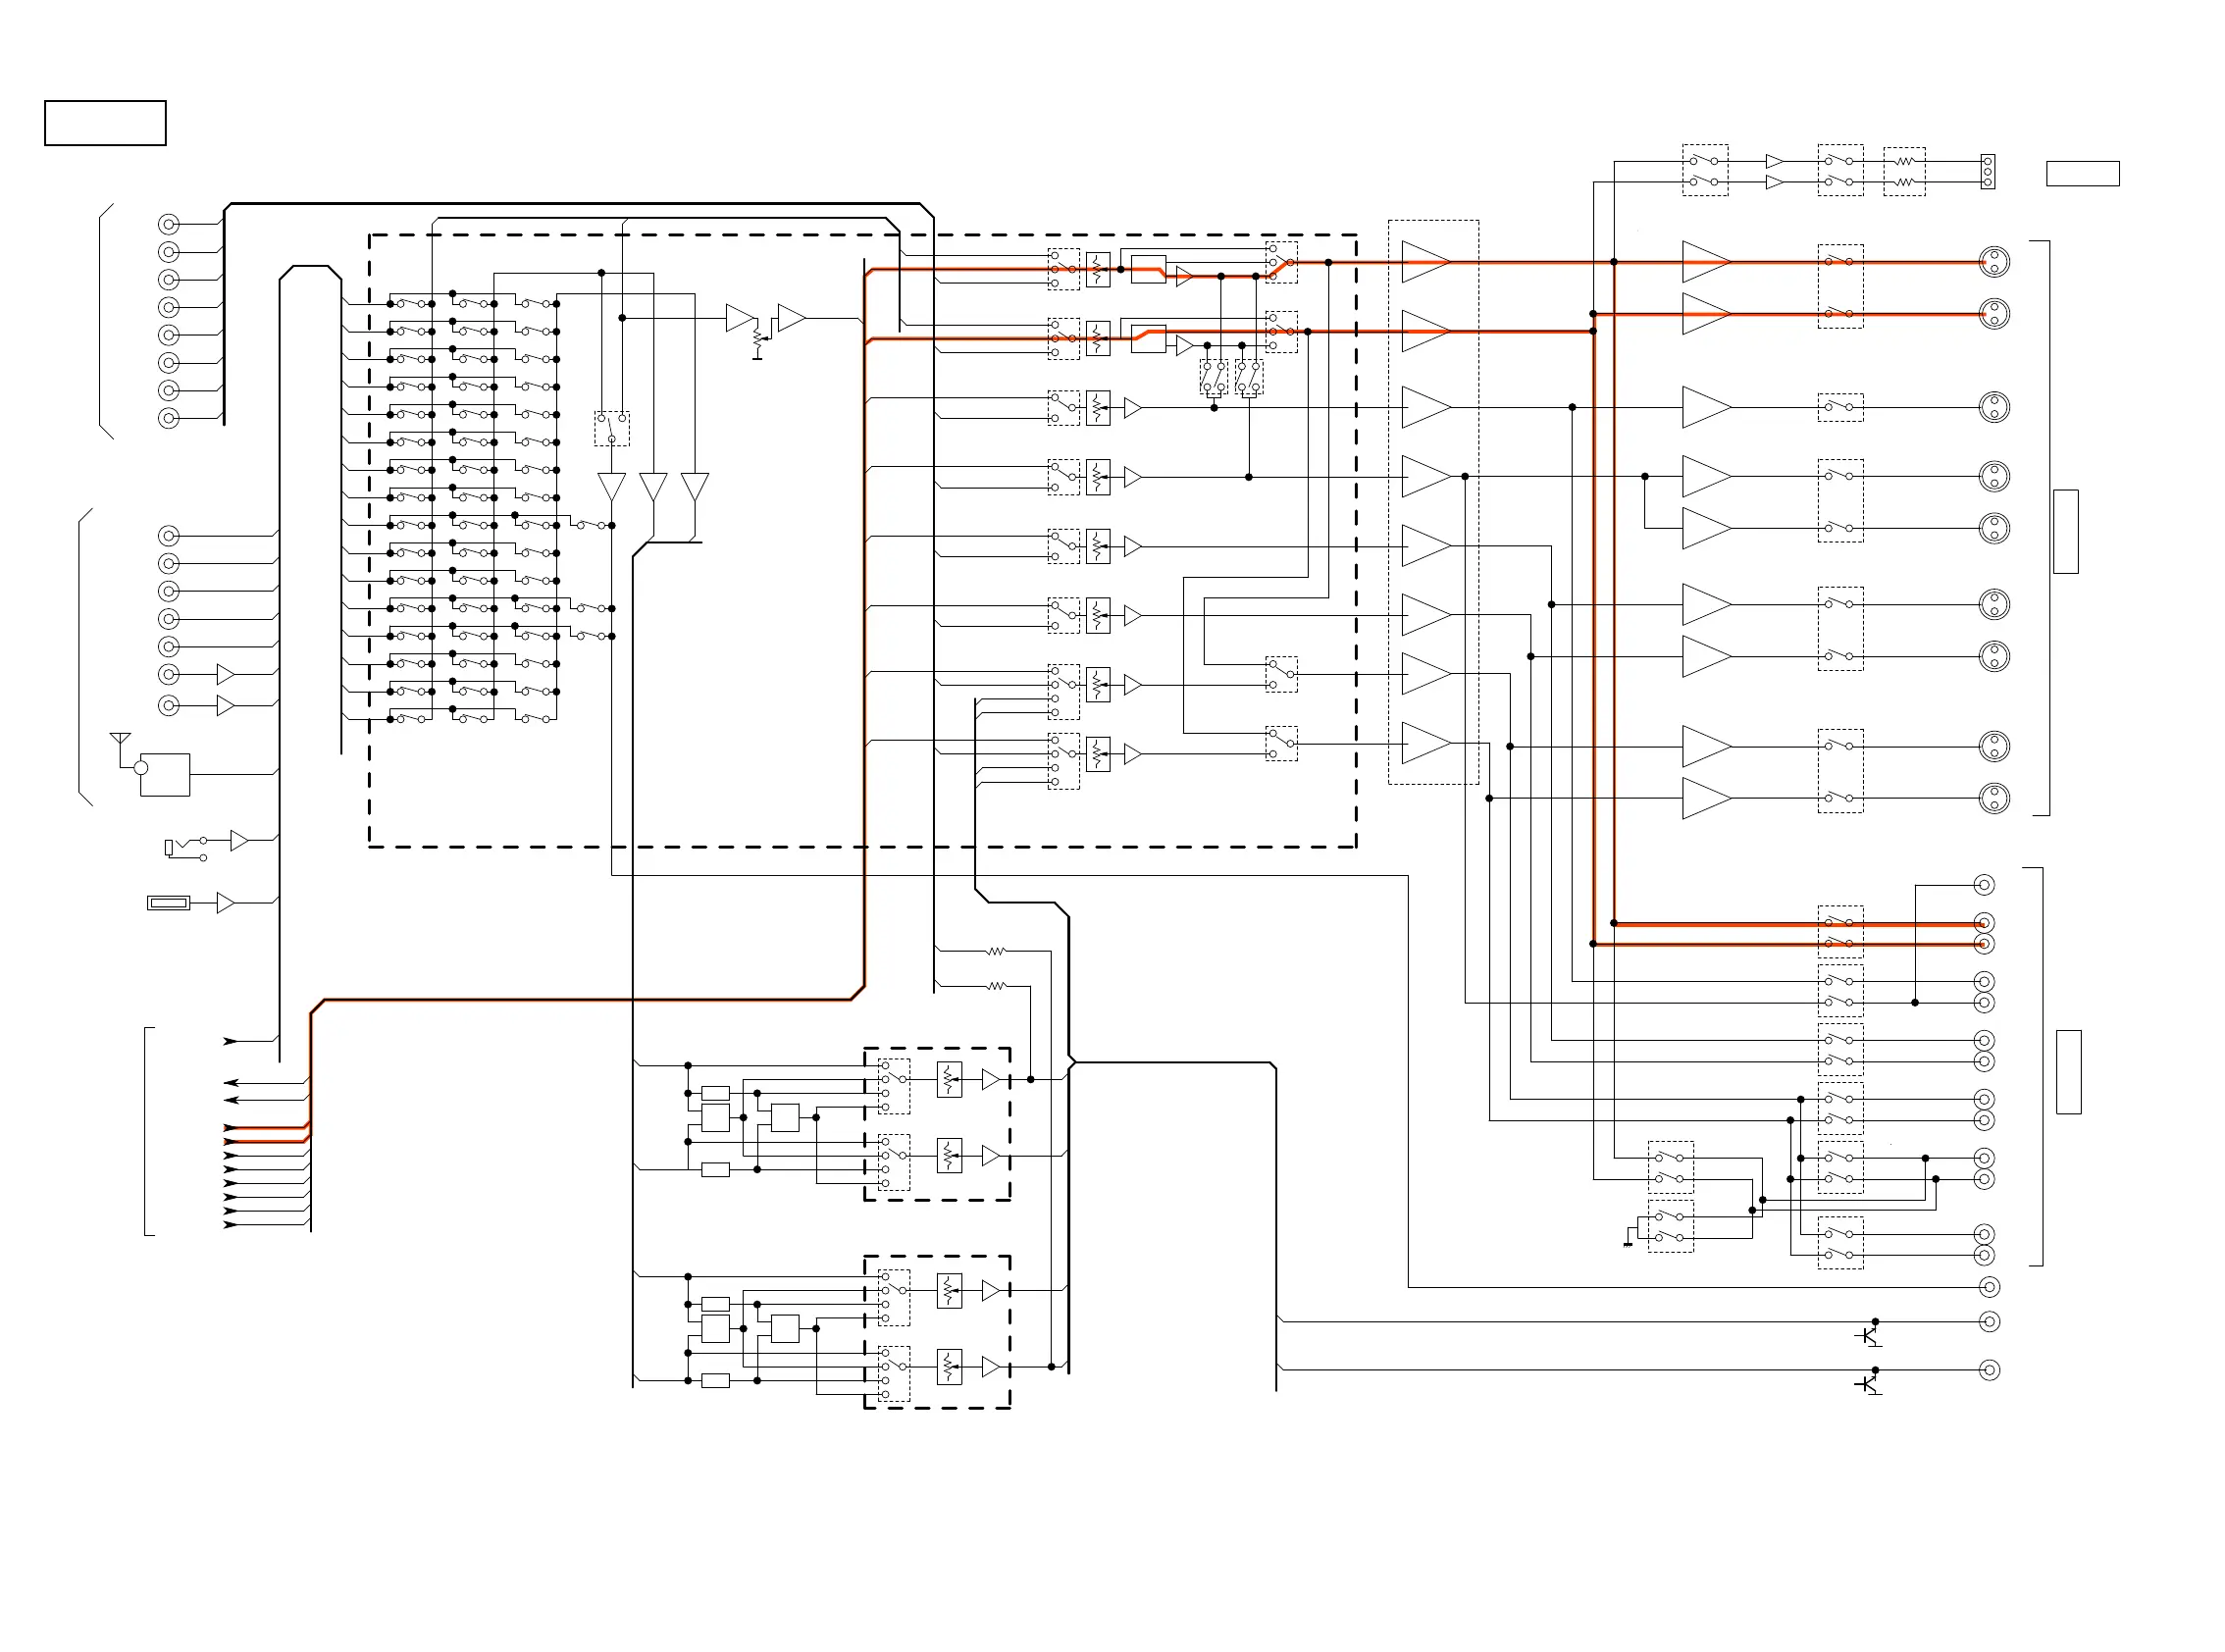Click the antenna symbol on the left
The image size is (2225, 1652).
point(120,740)
